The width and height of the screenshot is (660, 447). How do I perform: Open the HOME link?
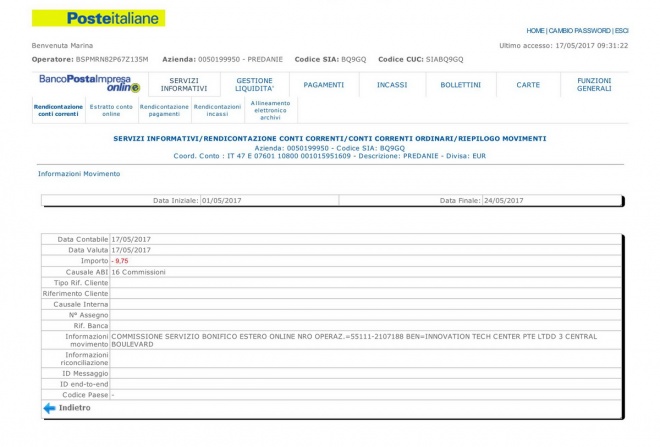coord(536,31)
